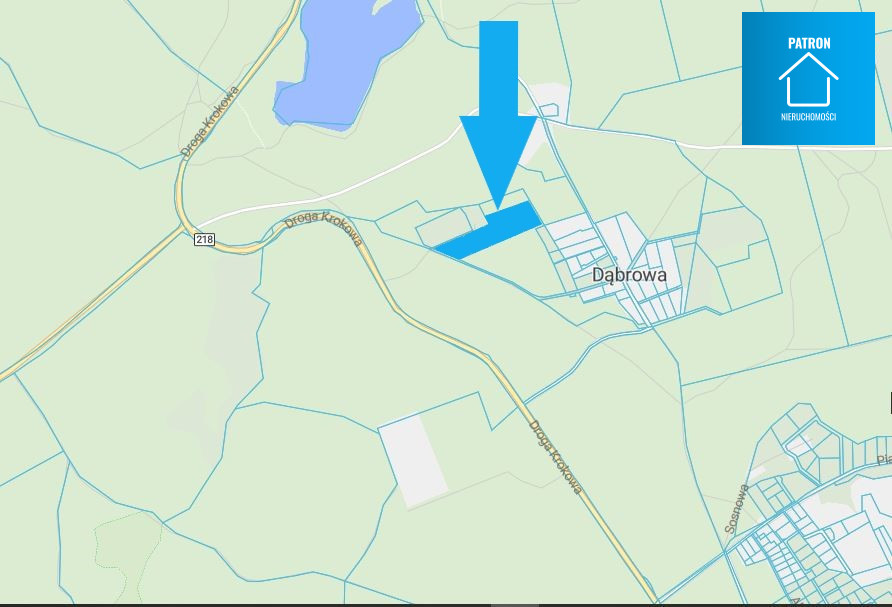Click the Sosnowa street label

737,509
